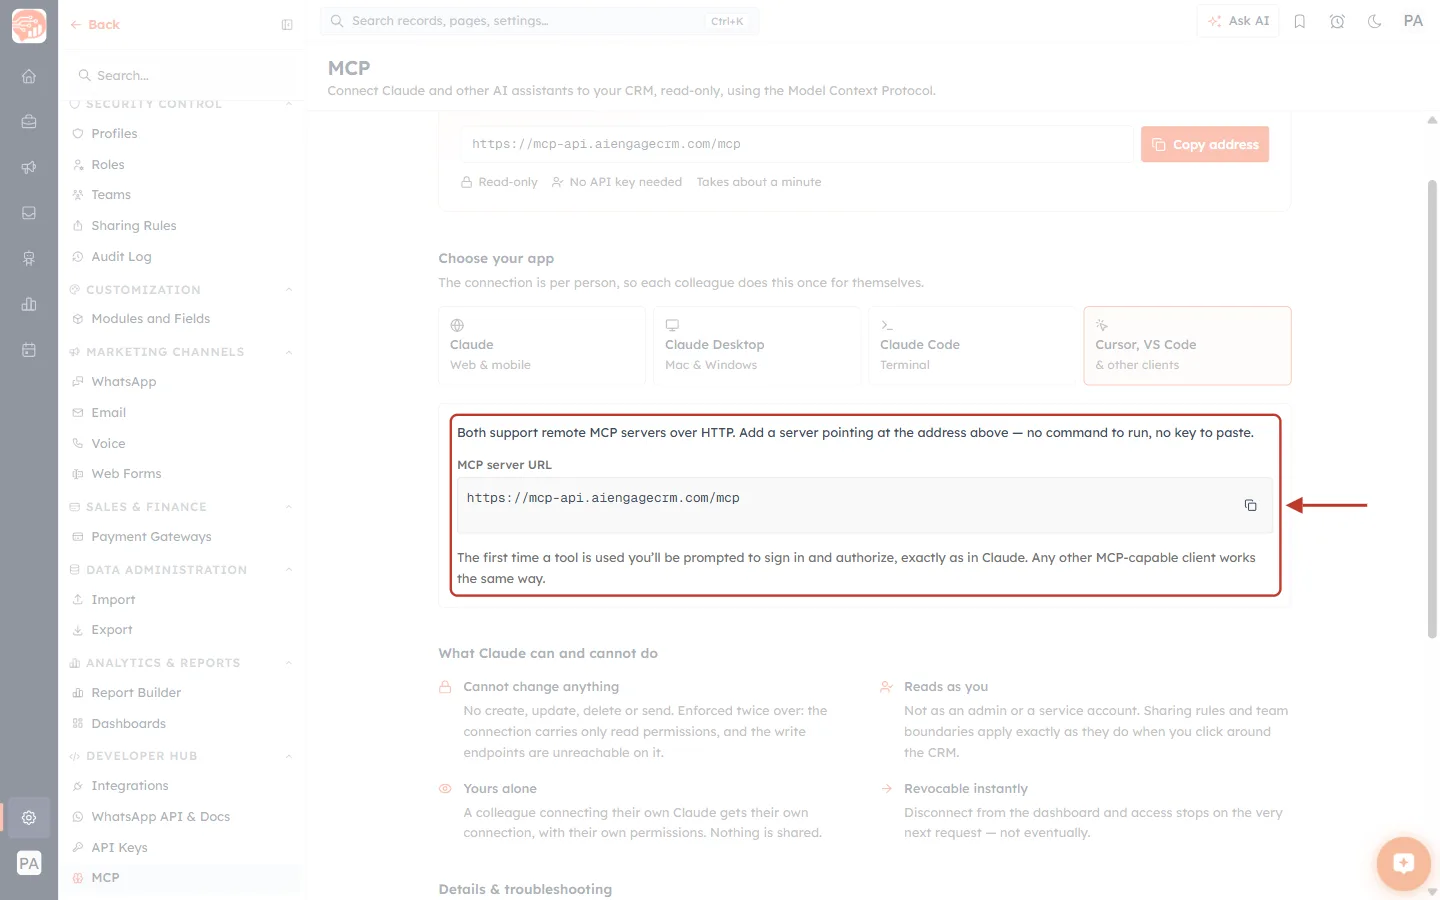Copy the MCP server URL icon

pos(1250,505)
